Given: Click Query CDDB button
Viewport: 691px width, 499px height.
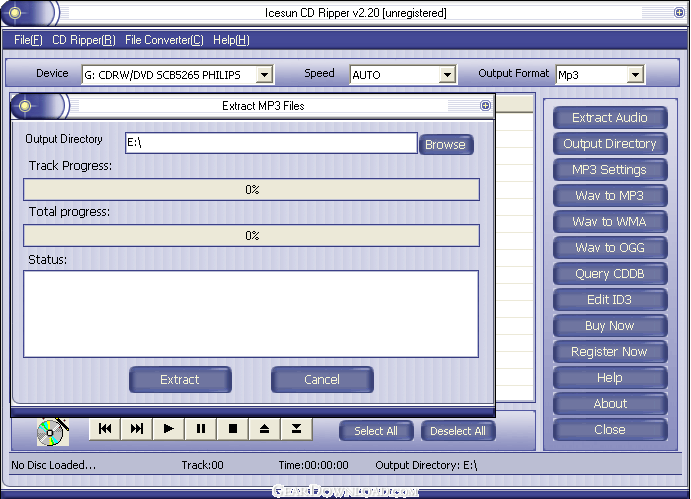Looking at the screenshot, I should 610,274.
